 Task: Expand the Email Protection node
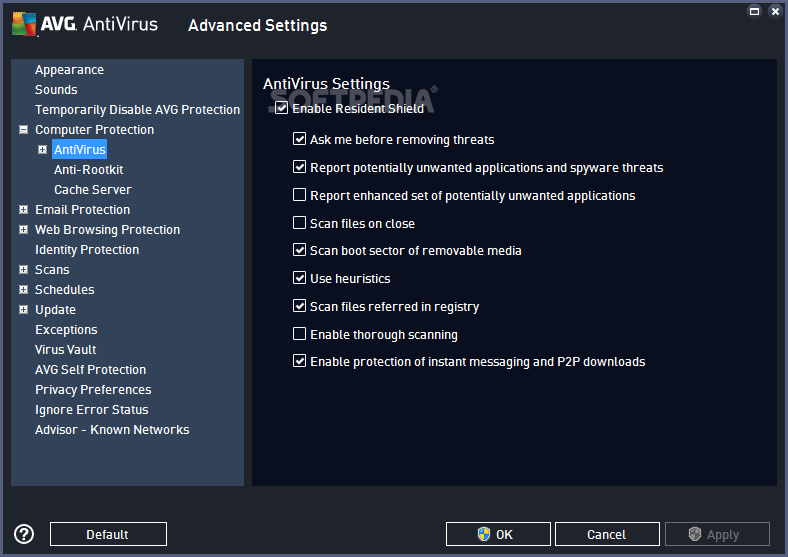[x=23, y=210]
